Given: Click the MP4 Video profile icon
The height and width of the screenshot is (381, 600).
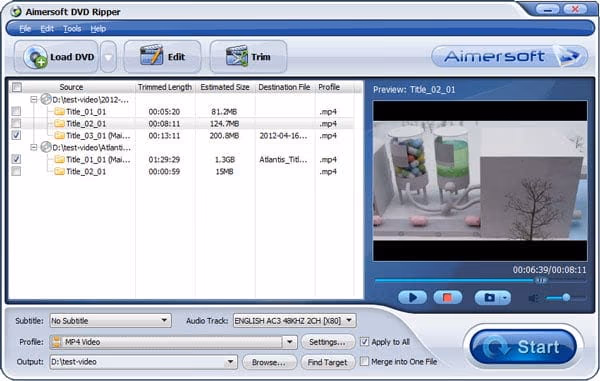Looking at the screenshot, I should pyautogui.click(x=56, y=342).
